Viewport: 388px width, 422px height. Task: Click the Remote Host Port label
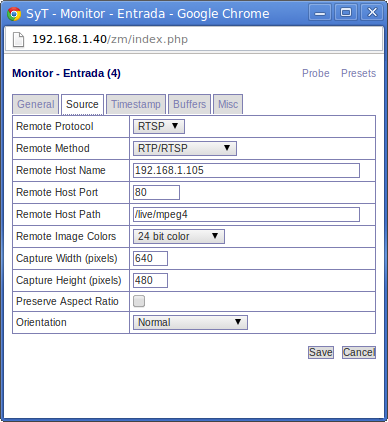point(57,192)
